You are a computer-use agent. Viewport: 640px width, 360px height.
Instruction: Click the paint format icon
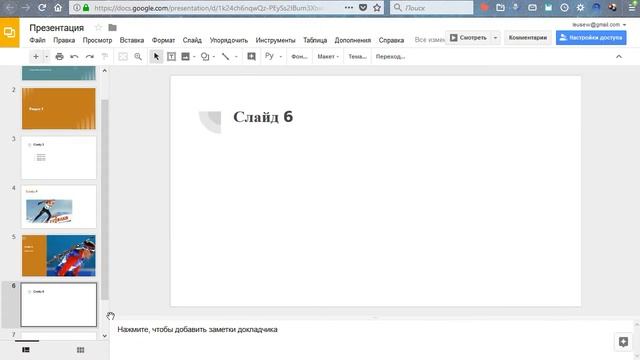coord(104,57)
